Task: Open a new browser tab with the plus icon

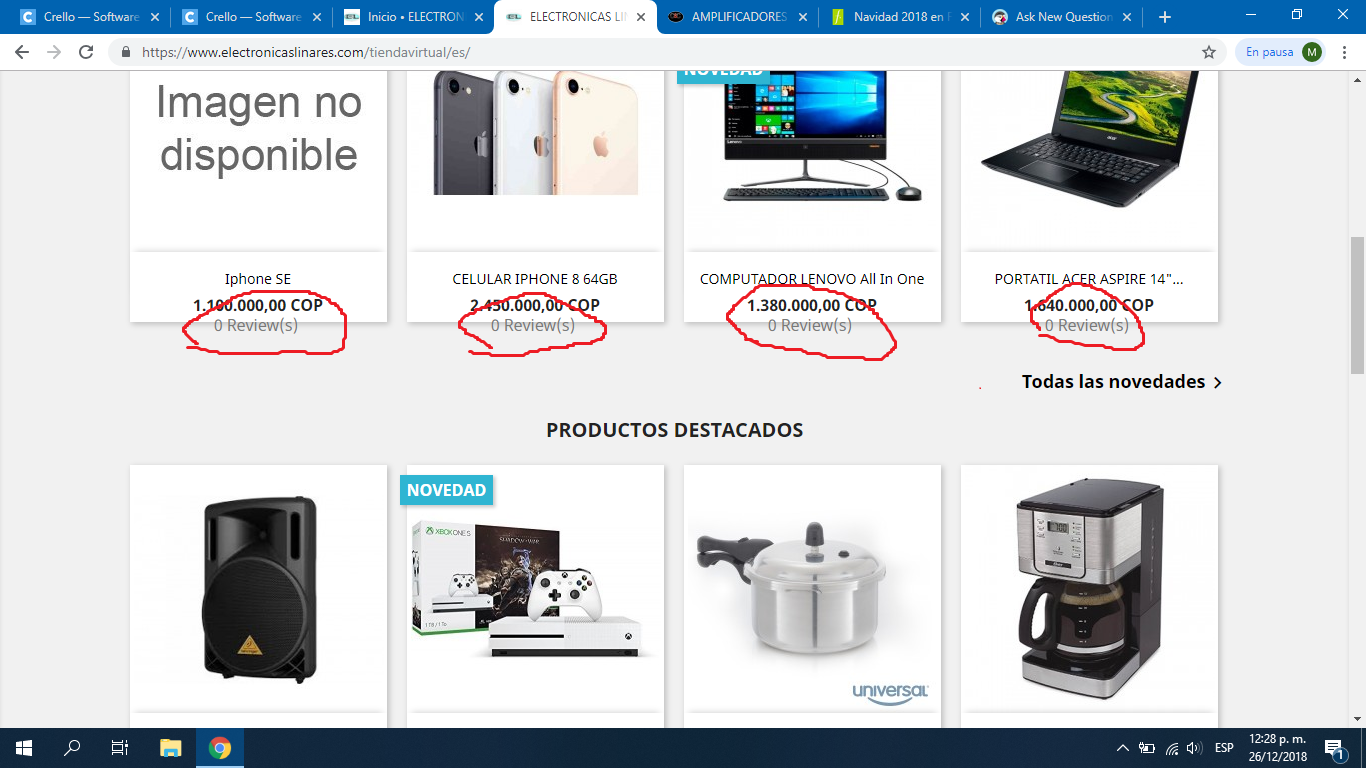Action: coord(1164,17)
